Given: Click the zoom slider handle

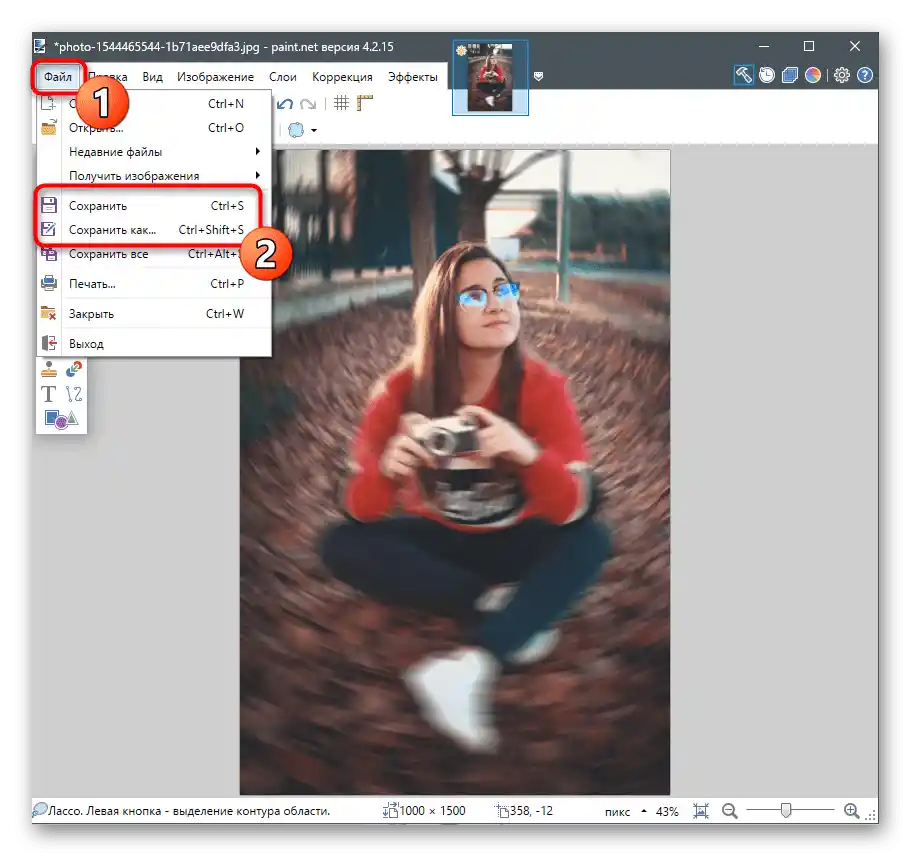Looking at the screenshot, I should (786, 810).
